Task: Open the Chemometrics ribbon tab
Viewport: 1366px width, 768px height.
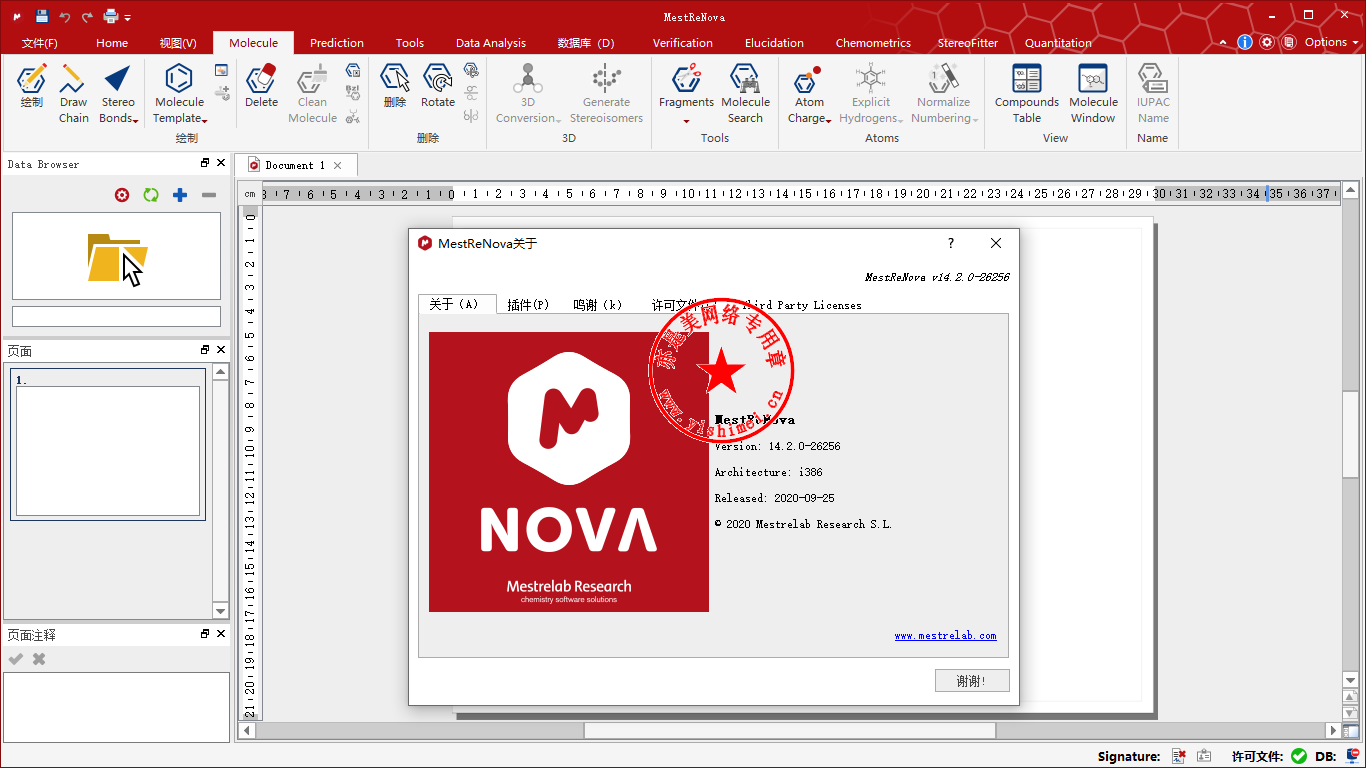Action: pos(873,43)
